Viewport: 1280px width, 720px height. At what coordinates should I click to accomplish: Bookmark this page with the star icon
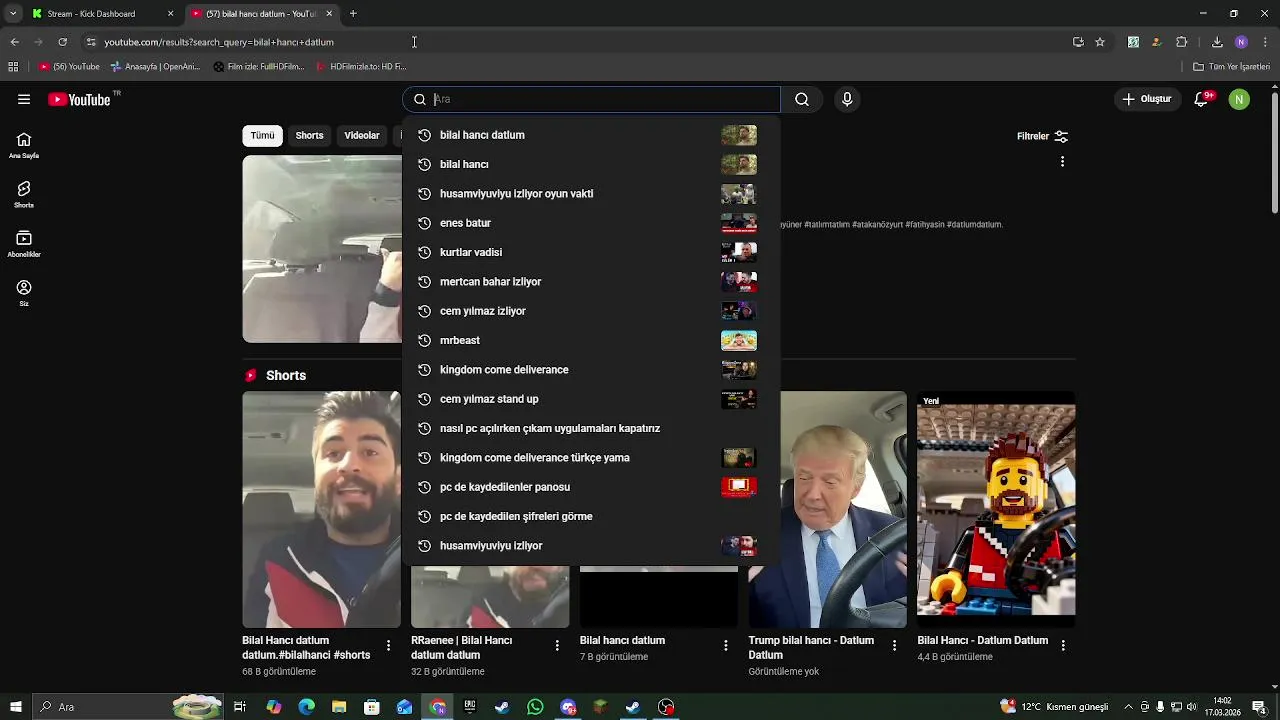tap(1100, 42)
